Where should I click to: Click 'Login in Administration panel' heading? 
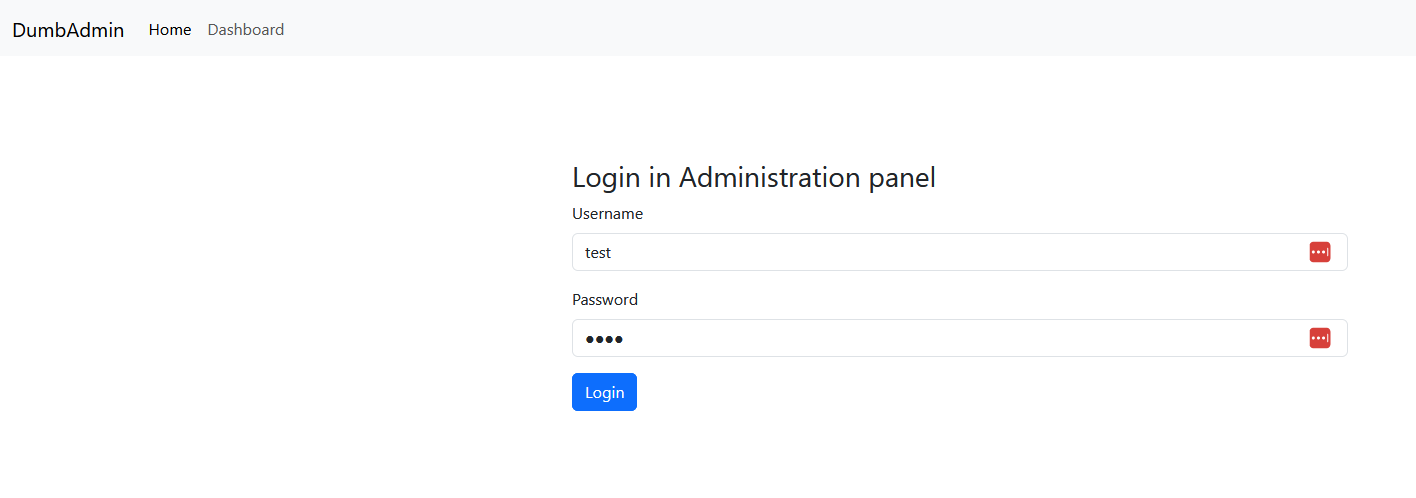(x=754, y=178)
